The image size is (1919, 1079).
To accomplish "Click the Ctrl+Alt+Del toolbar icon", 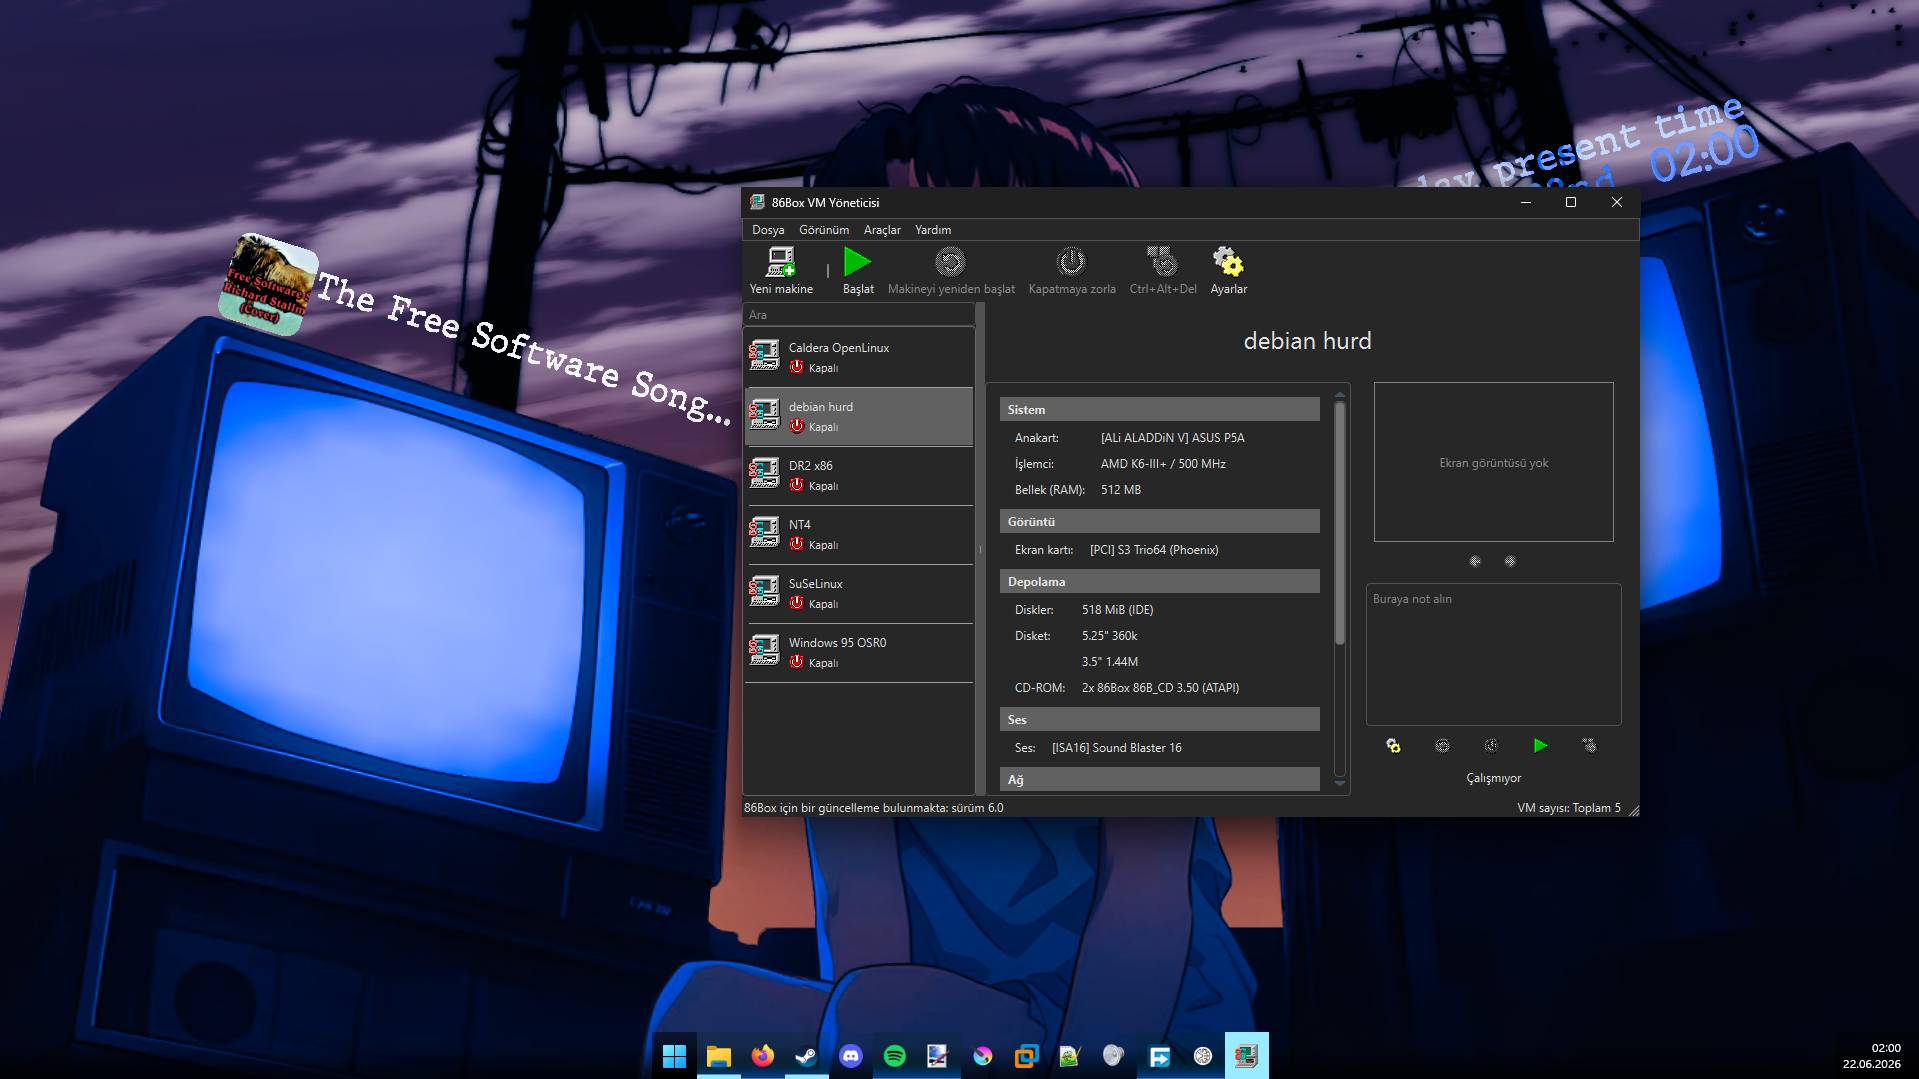I will pyautogui.click(x=1163, y=271).
